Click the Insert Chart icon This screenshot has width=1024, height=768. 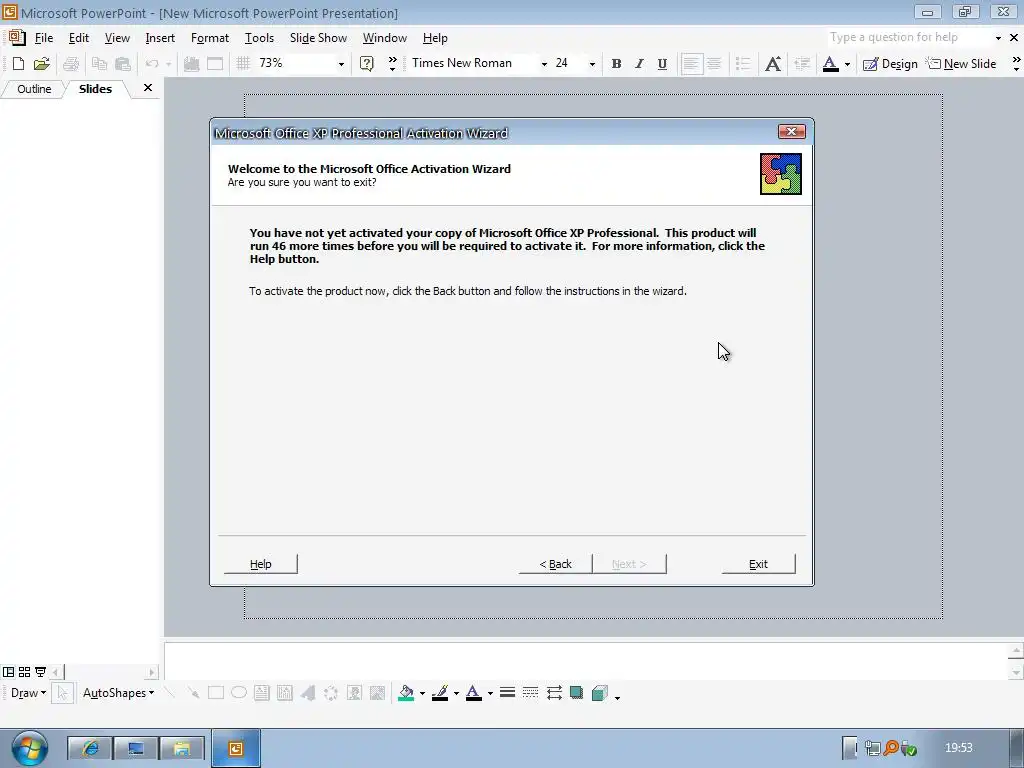pos(191,63)
